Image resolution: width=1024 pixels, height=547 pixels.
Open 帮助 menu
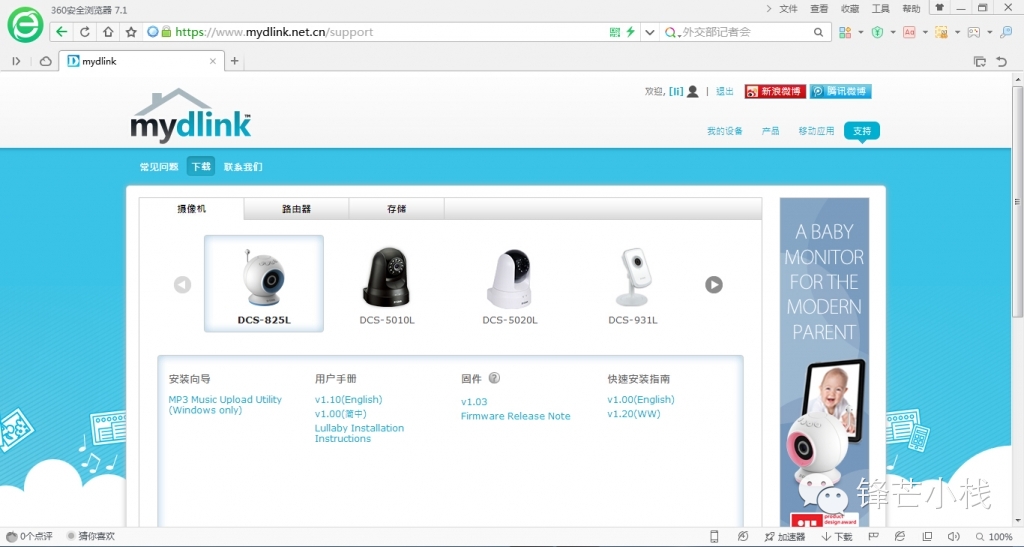click(912, 8)
